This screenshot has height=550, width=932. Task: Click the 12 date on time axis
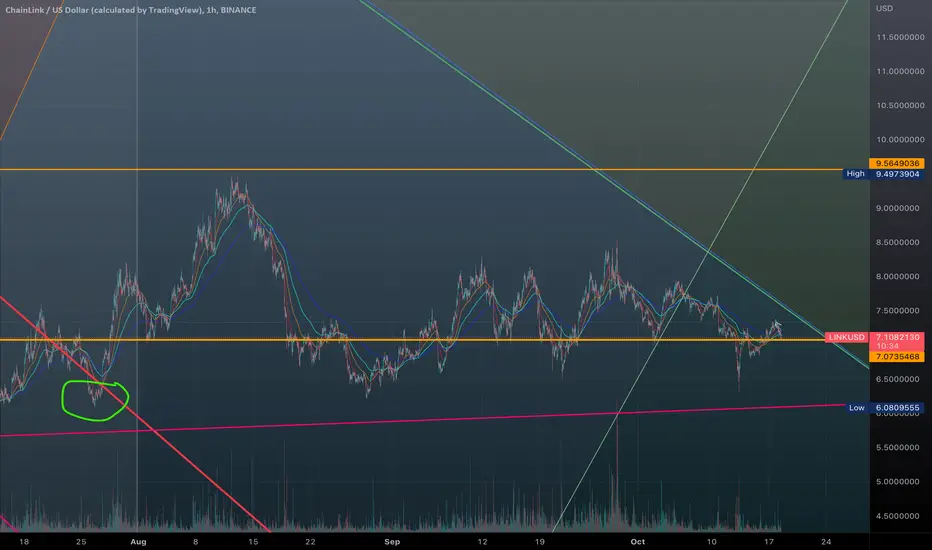[482, 542]
